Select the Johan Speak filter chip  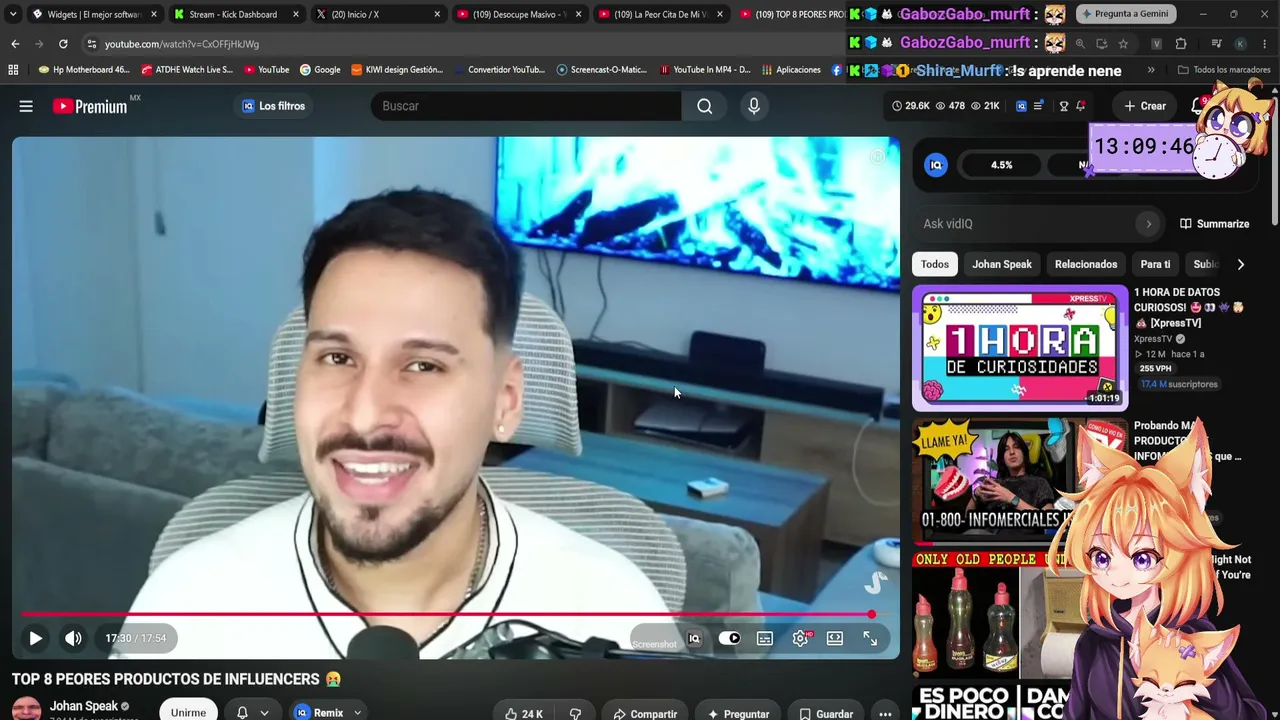click(1002, 264)
